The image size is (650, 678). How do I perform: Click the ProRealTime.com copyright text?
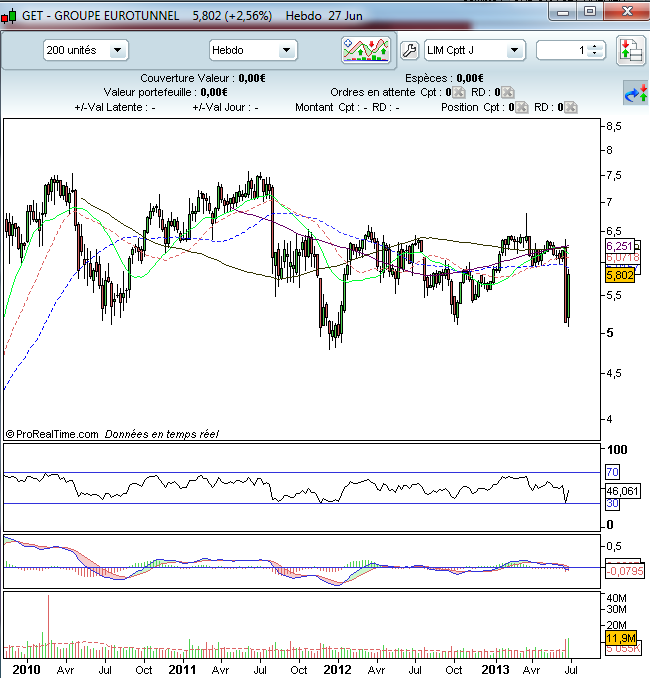coord(52,434)
